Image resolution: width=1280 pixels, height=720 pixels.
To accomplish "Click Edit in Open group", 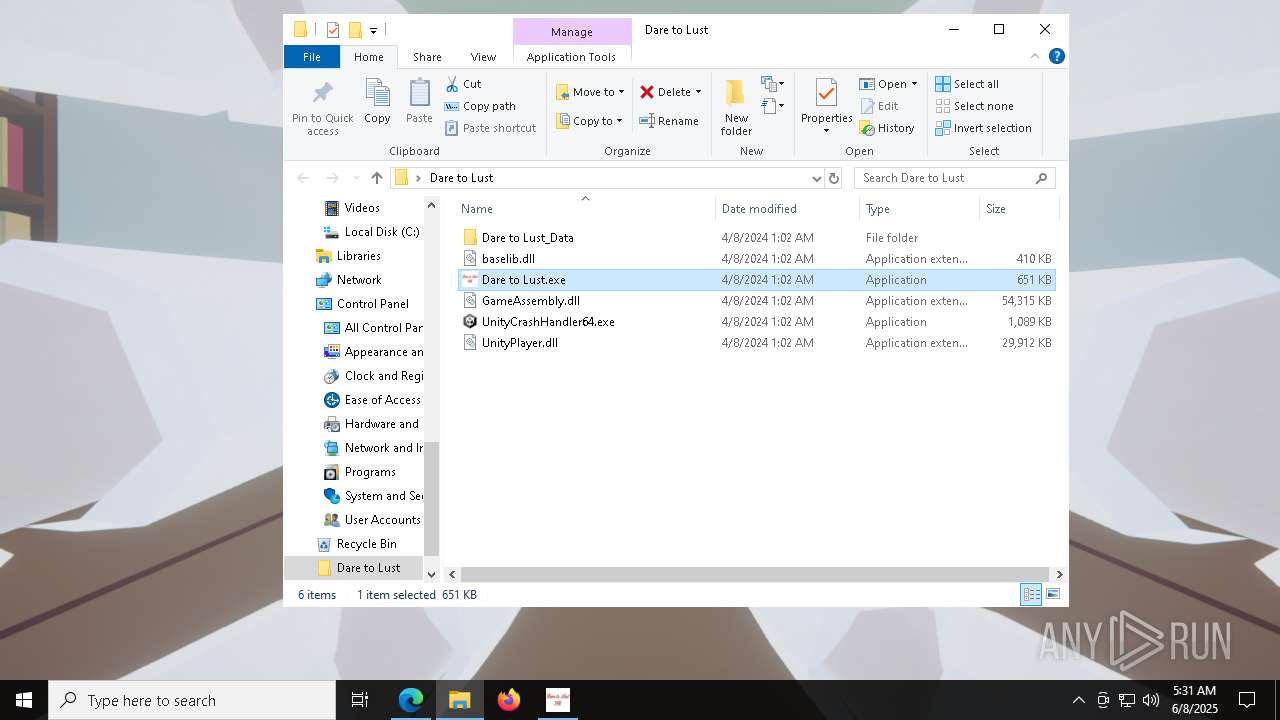I will coord(878,106).
